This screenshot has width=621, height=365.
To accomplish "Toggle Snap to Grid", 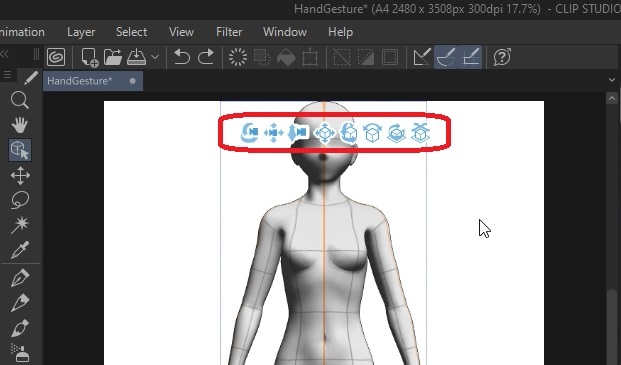I will click(470, 57).
